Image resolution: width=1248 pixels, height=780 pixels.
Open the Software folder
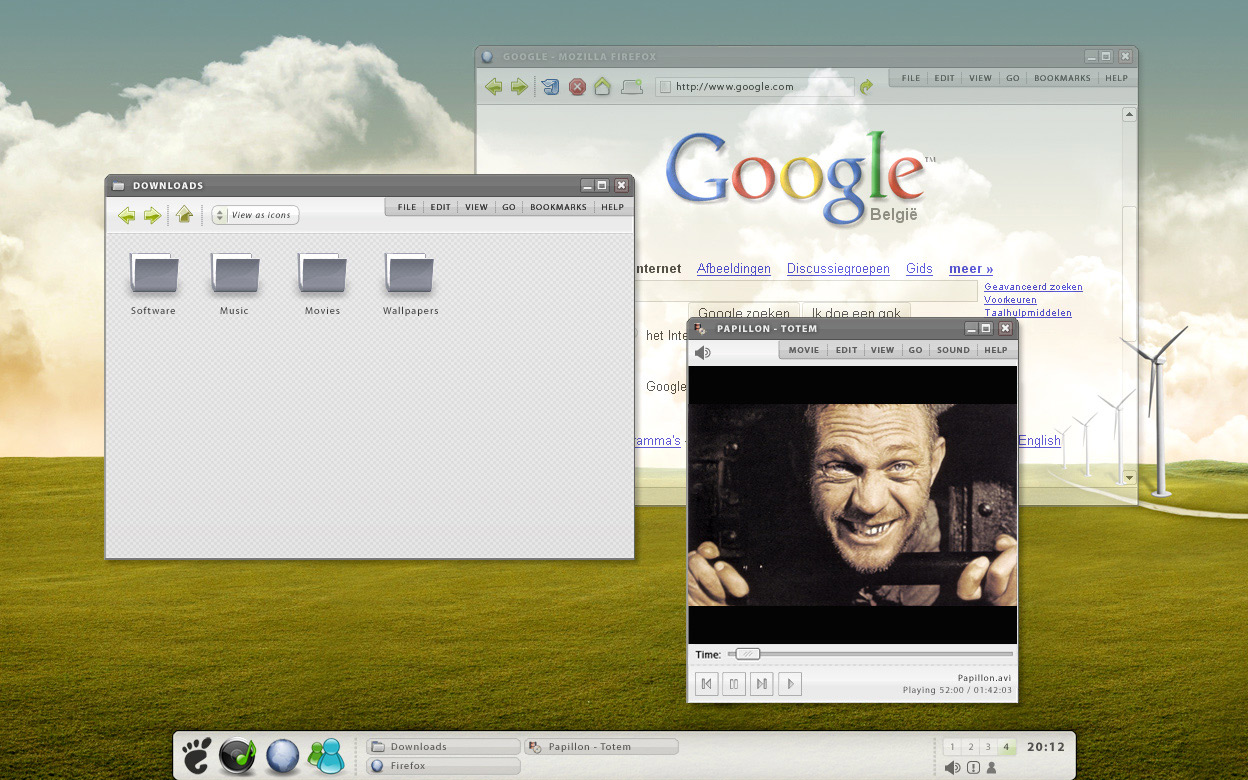(x=153, y=283)
